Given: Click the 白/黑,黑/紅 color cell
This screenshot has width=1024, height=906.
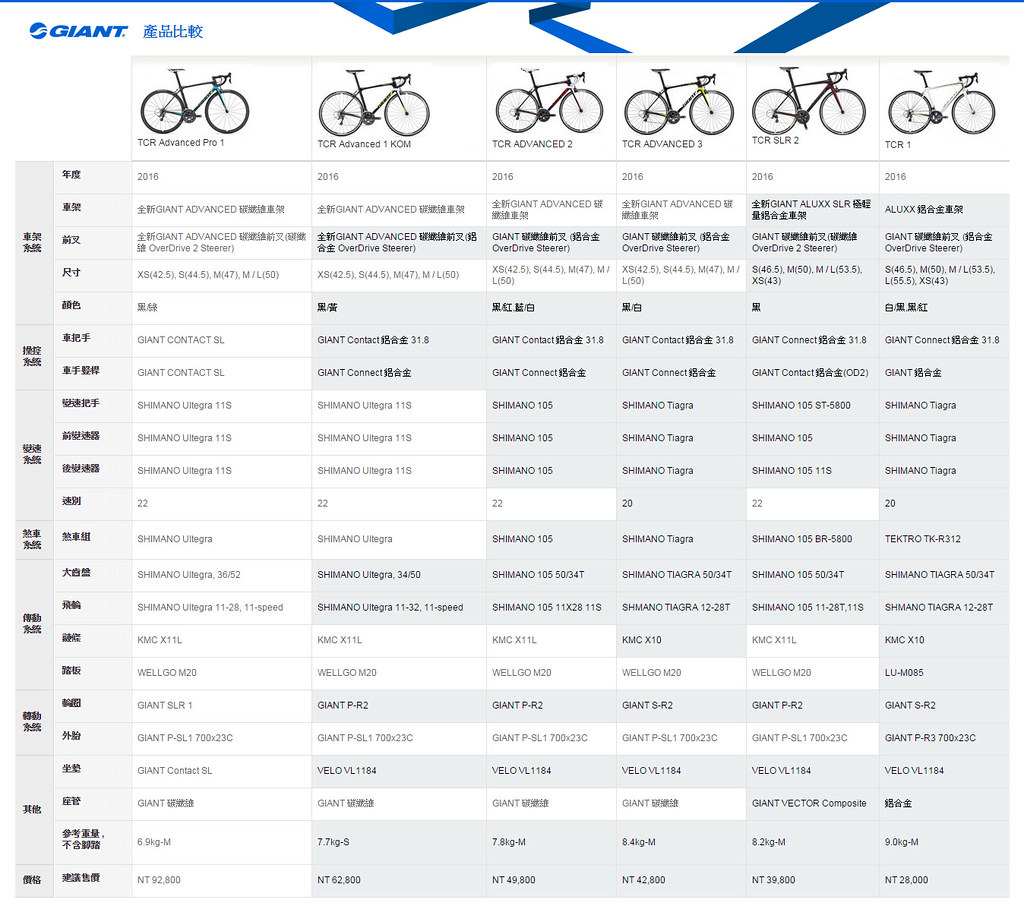Looking at the screenshot, I should tap(944, 308).
